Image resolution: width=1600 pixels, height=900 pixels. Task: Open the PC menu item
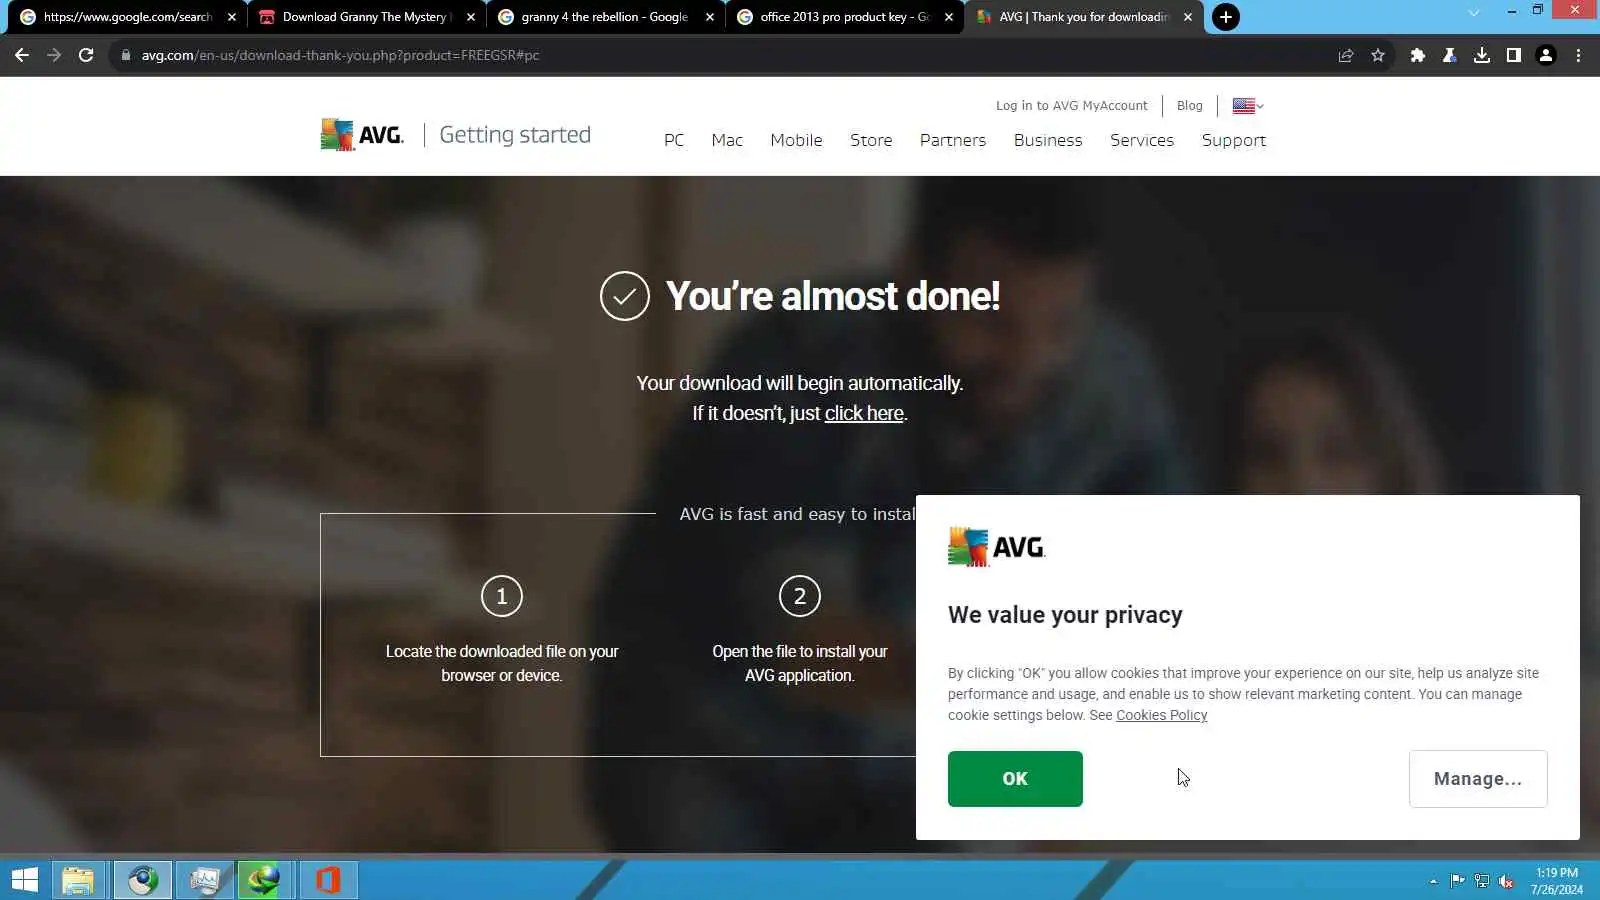[x=674, y=140]
